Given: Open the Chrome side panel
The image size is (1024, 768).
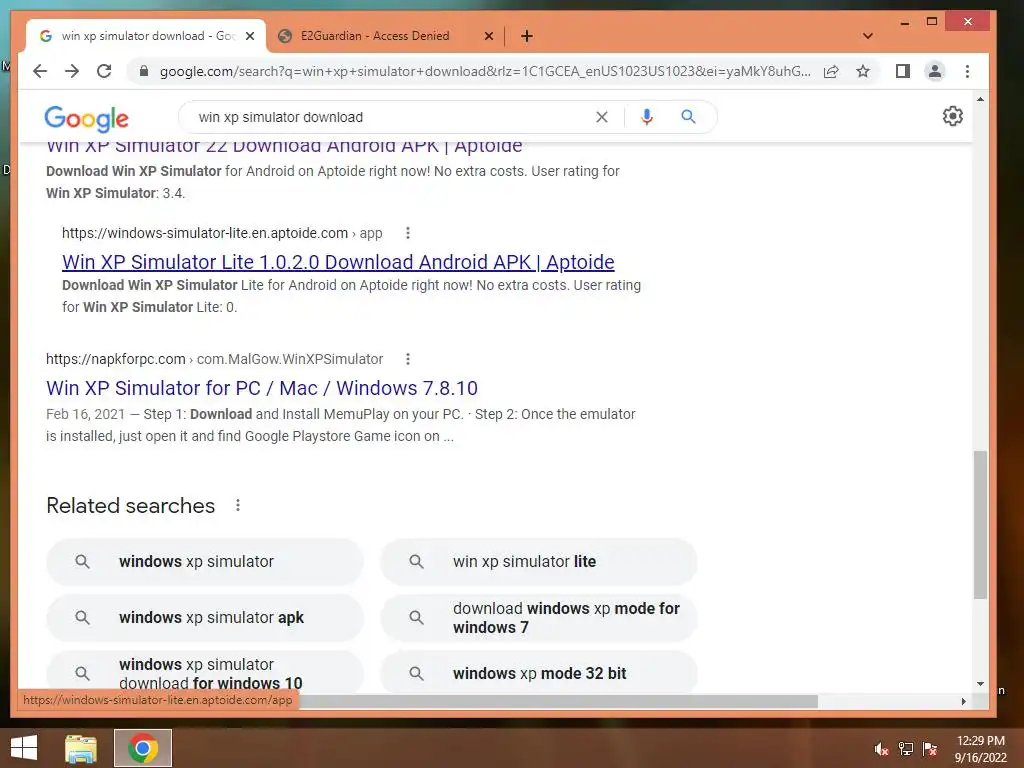Looking at the screenshot, I should tap(903, 71).
